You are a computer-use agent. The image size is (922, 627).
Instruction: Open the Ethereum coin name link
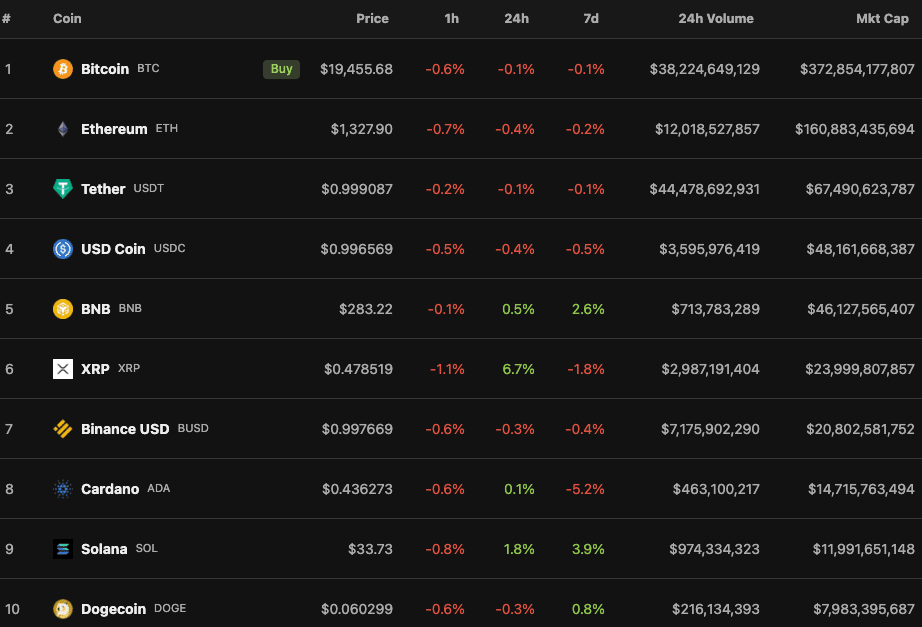(114, 129)
